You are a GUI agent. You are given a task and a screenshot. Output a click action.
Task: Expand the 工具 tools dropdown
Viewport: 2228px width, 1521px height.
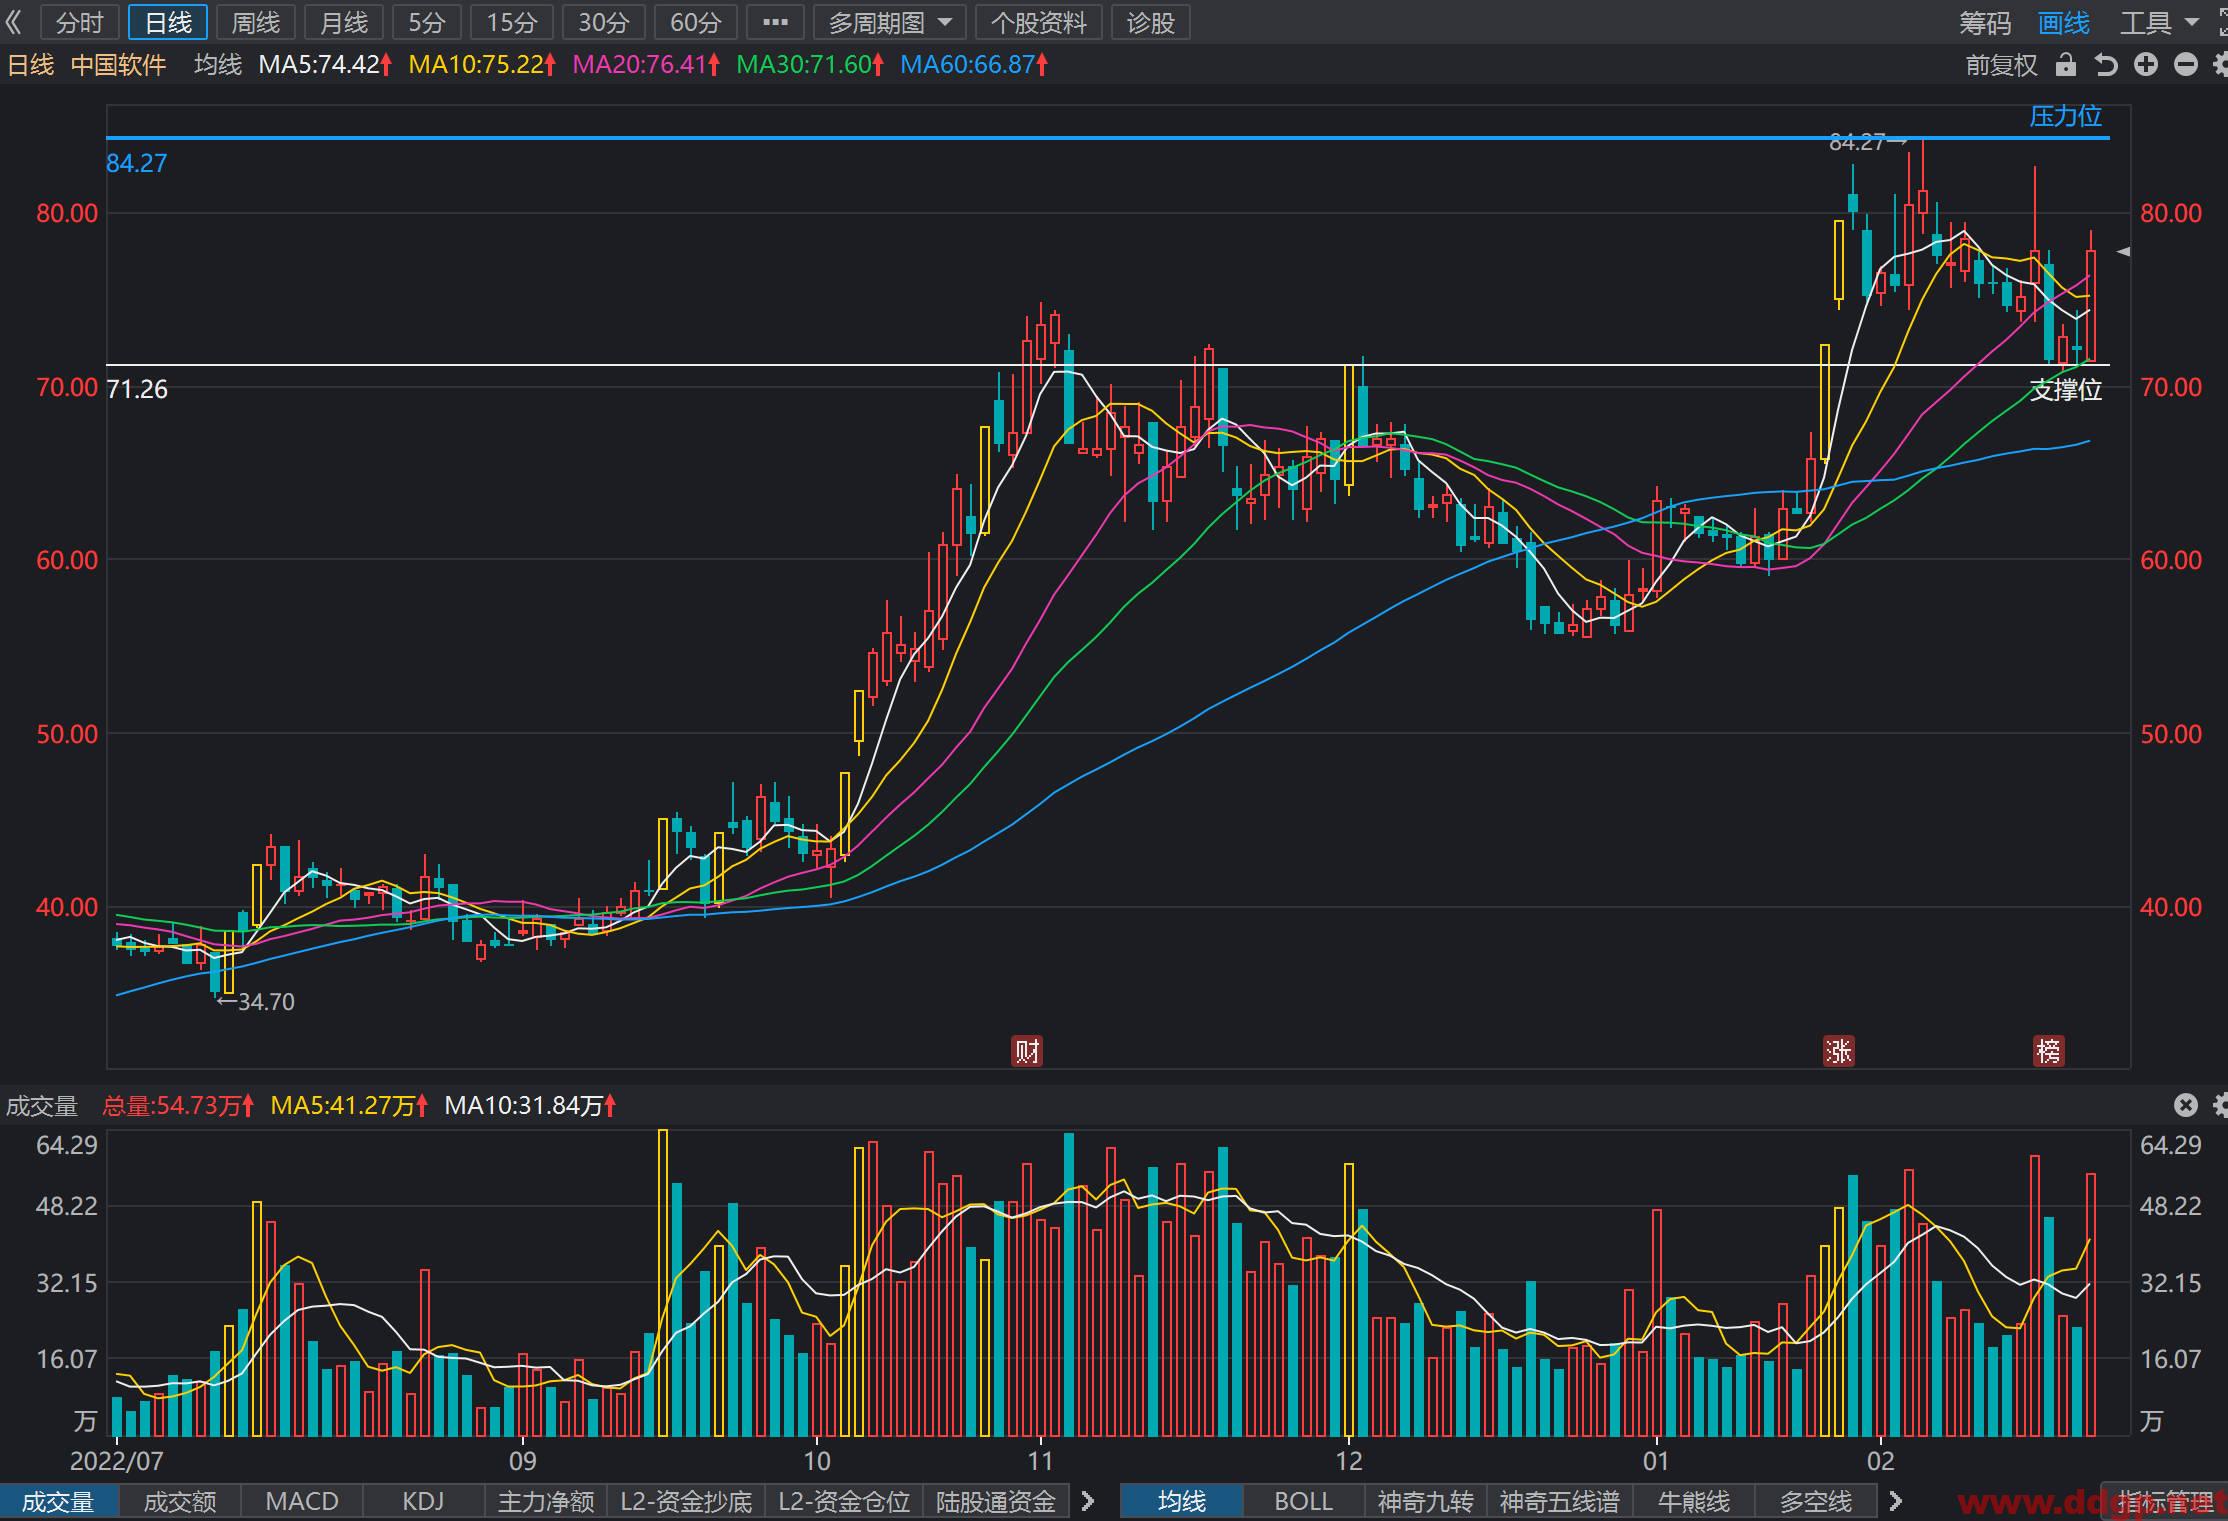pos(2159,22)
